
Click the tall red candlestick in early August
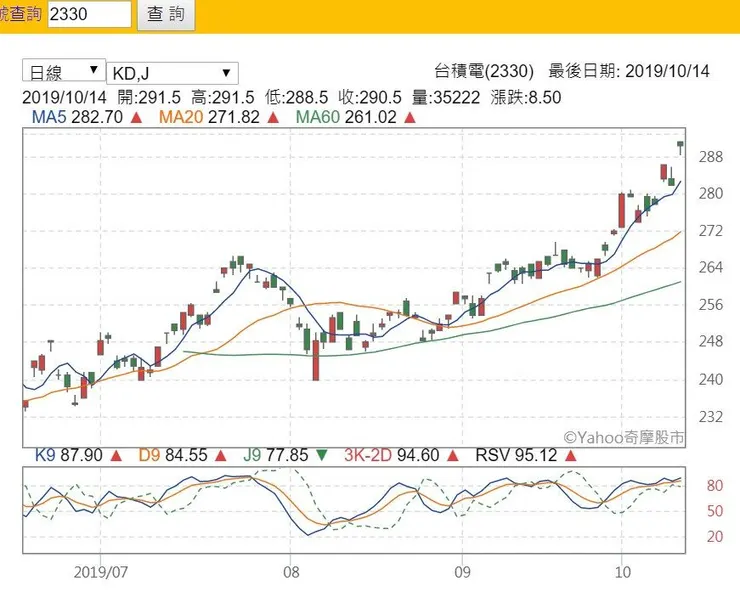316,360
